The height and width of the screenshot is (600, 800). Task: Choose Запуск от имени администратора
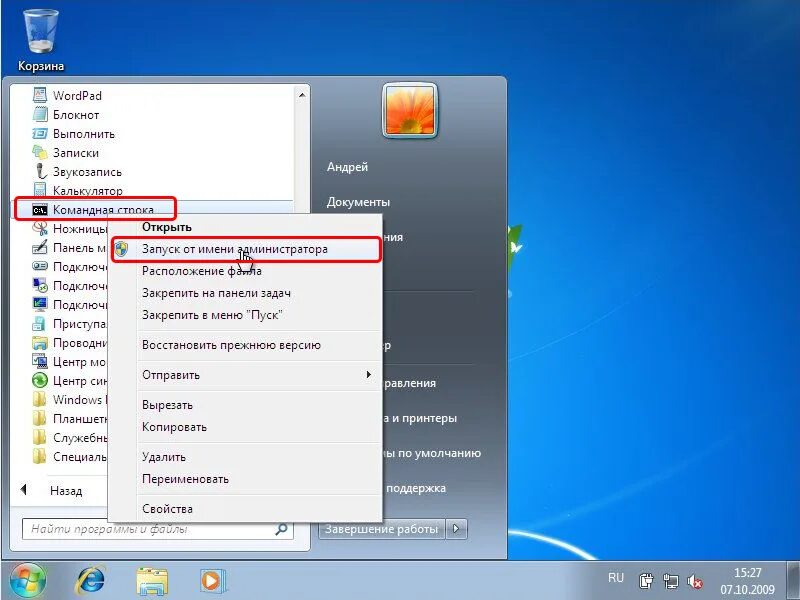[246, 249]
